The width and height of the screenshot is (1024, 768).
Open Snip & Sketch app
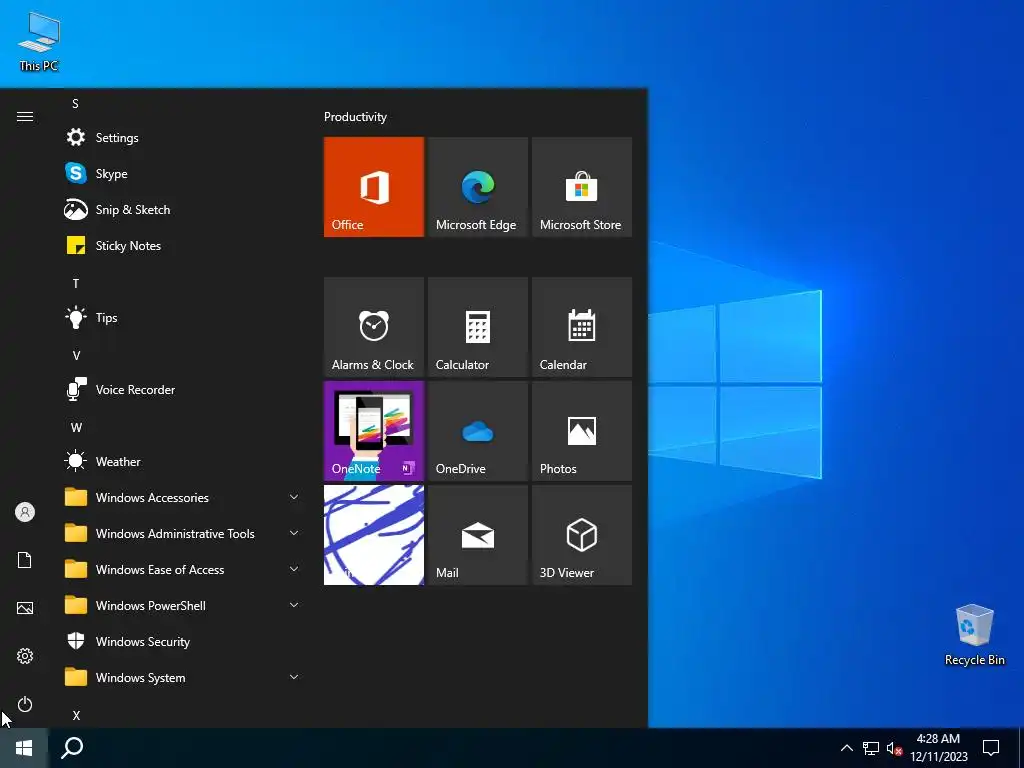pyautogui.click(x=183, y=210)
